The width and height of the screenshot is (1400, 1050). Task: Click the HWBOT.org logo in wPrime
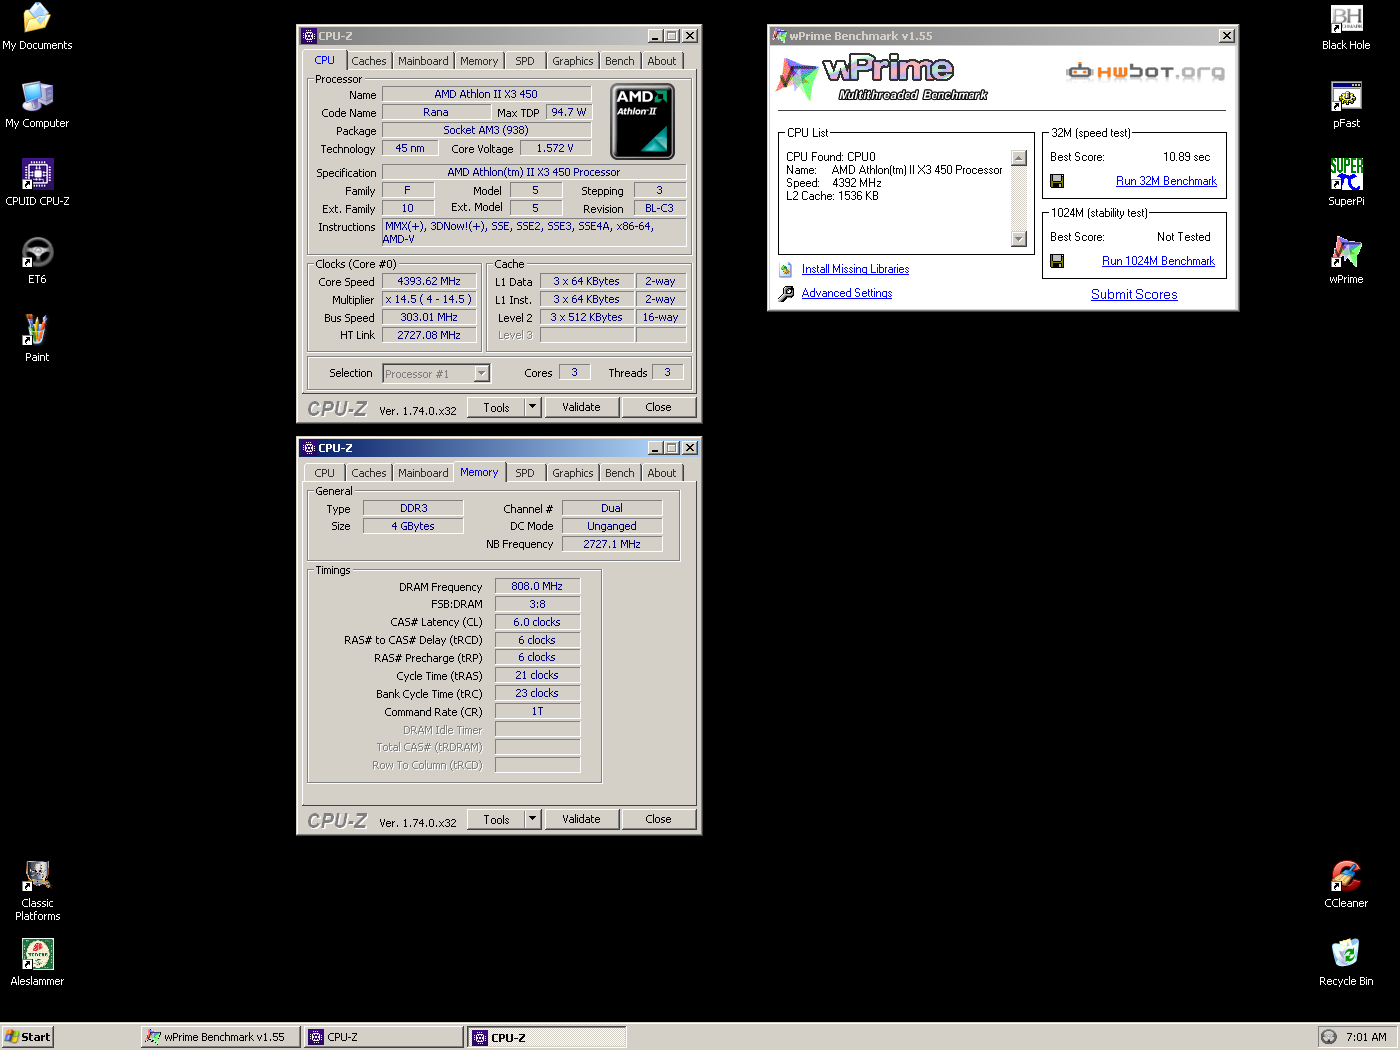pyautogui.click(x=1146, y=71)
